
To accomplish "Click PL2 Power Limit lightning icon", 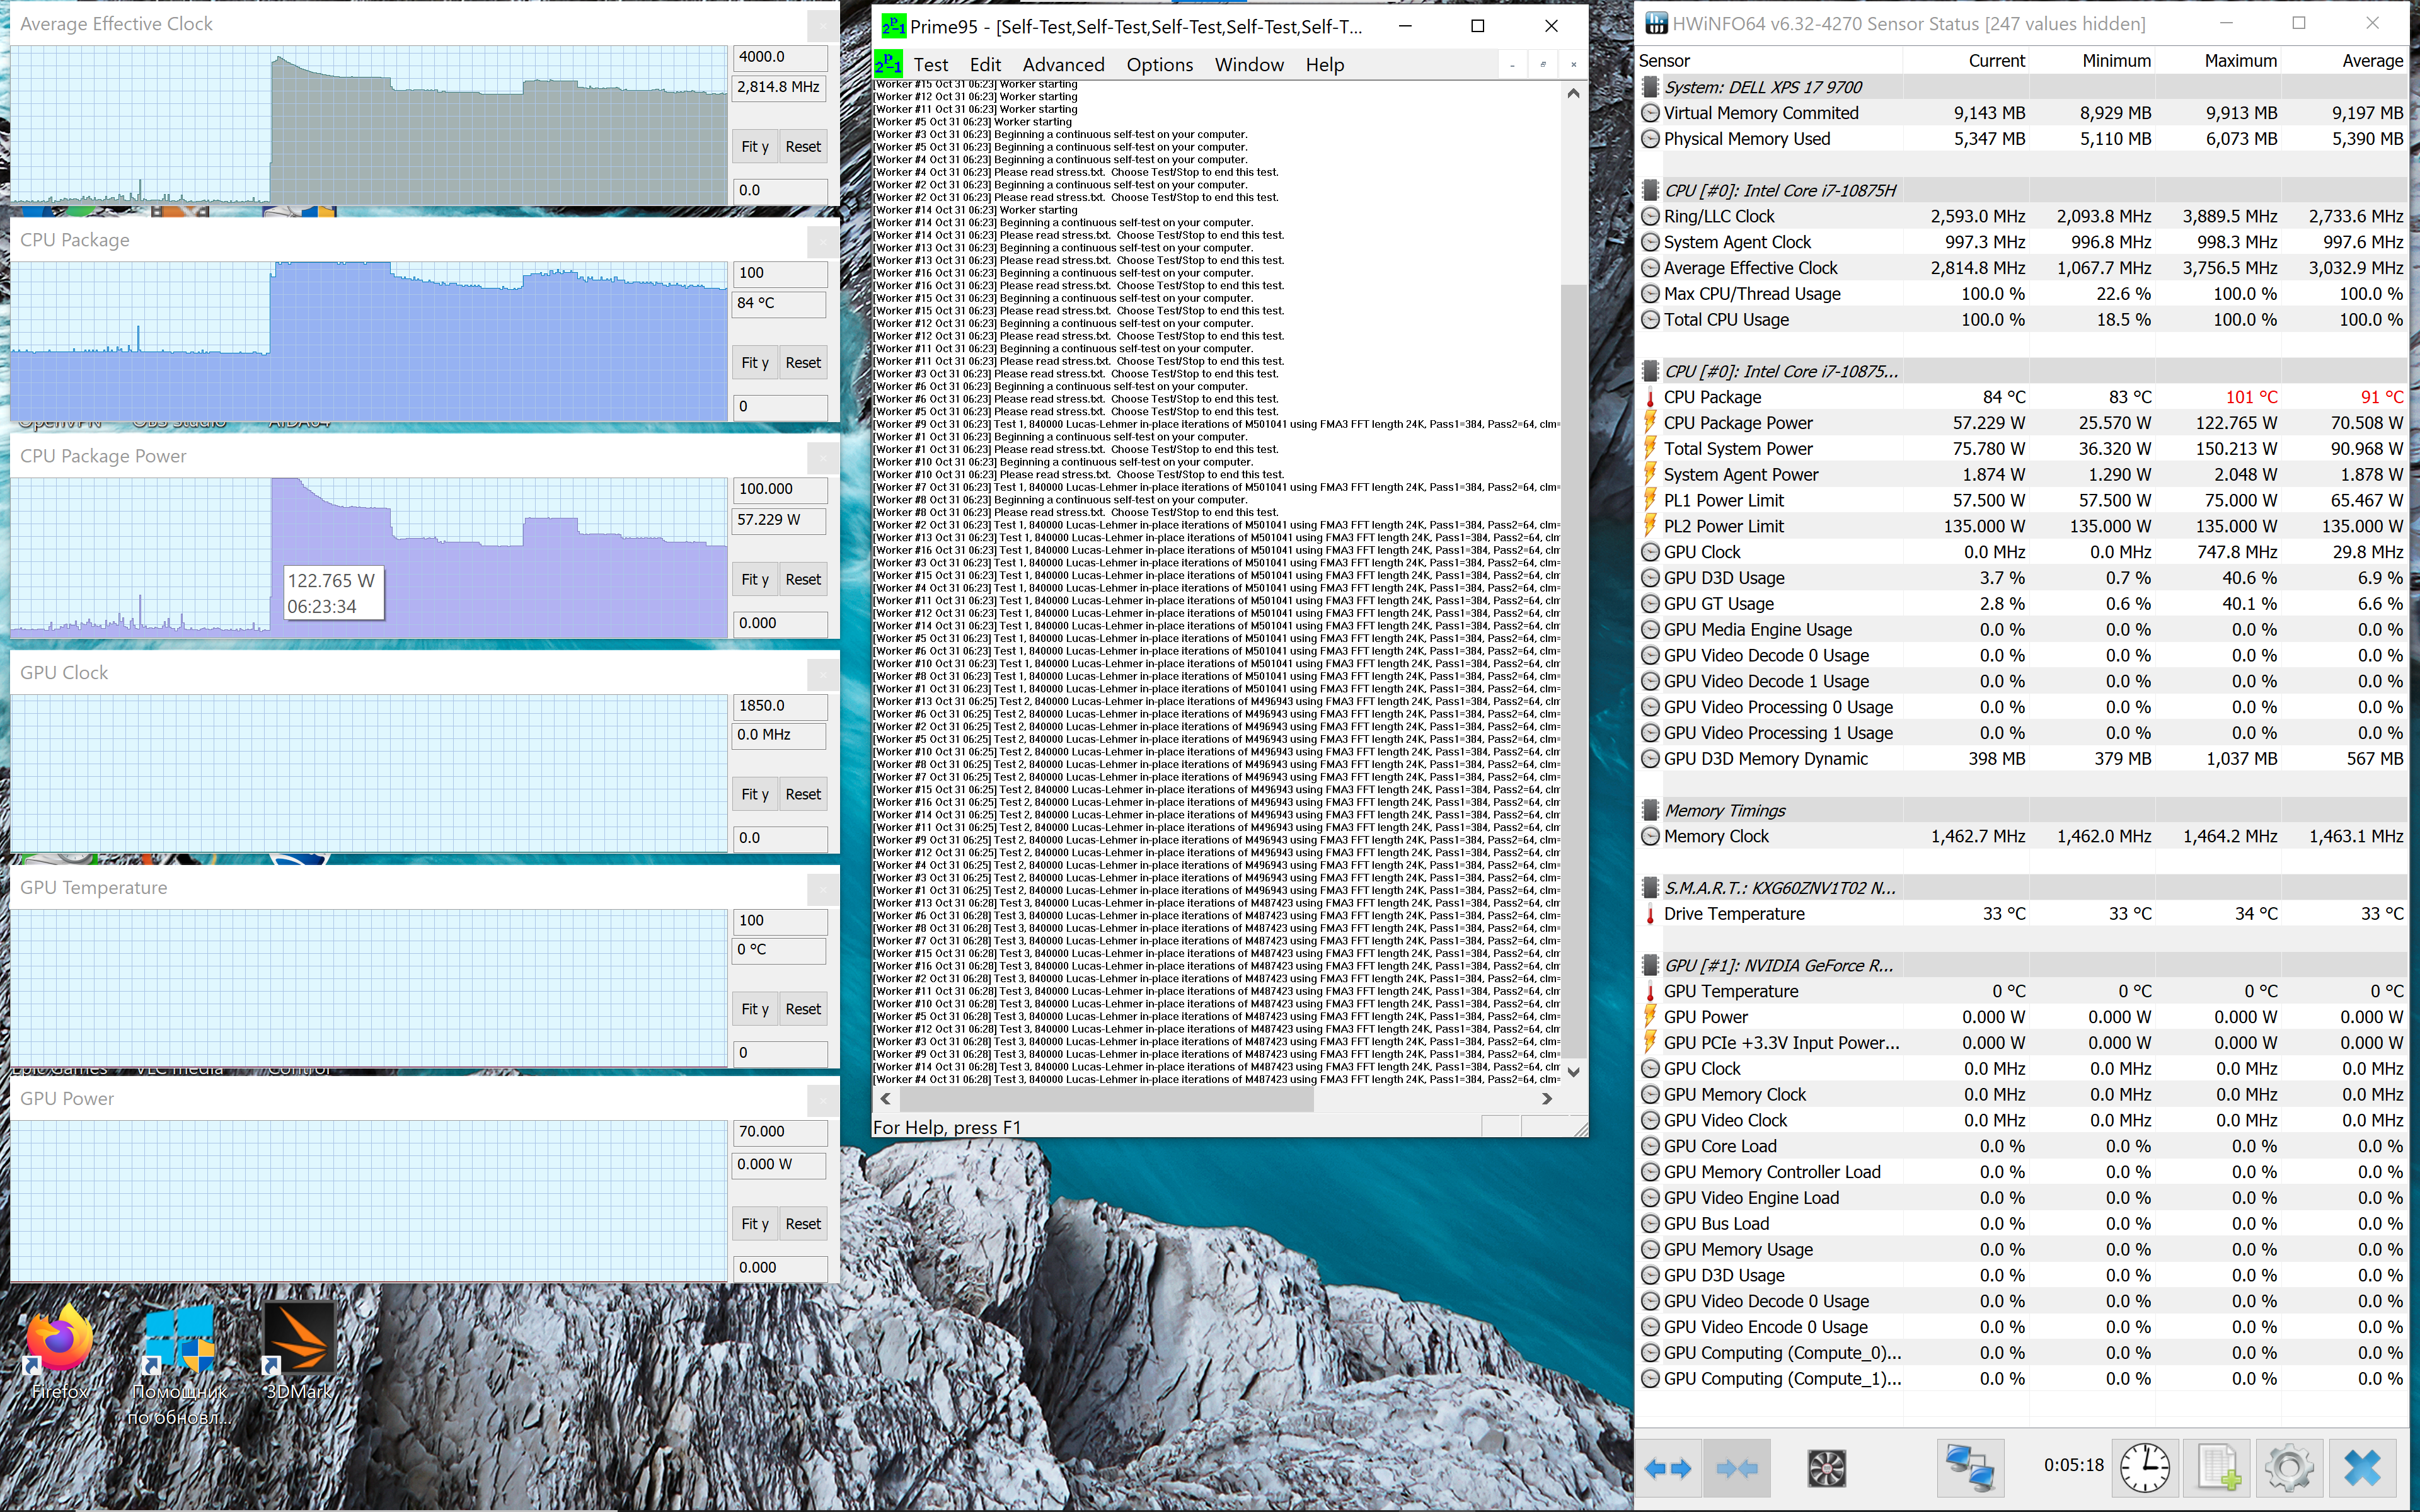I will pos(1650,526).
